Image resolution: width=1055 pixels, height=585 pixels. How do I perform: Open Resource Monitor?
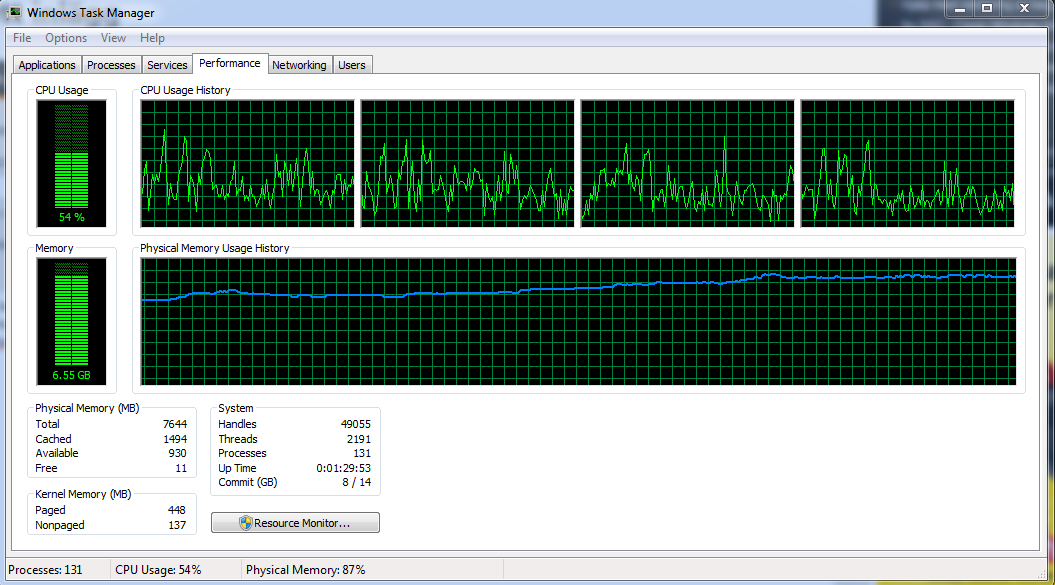pos(295,523)
